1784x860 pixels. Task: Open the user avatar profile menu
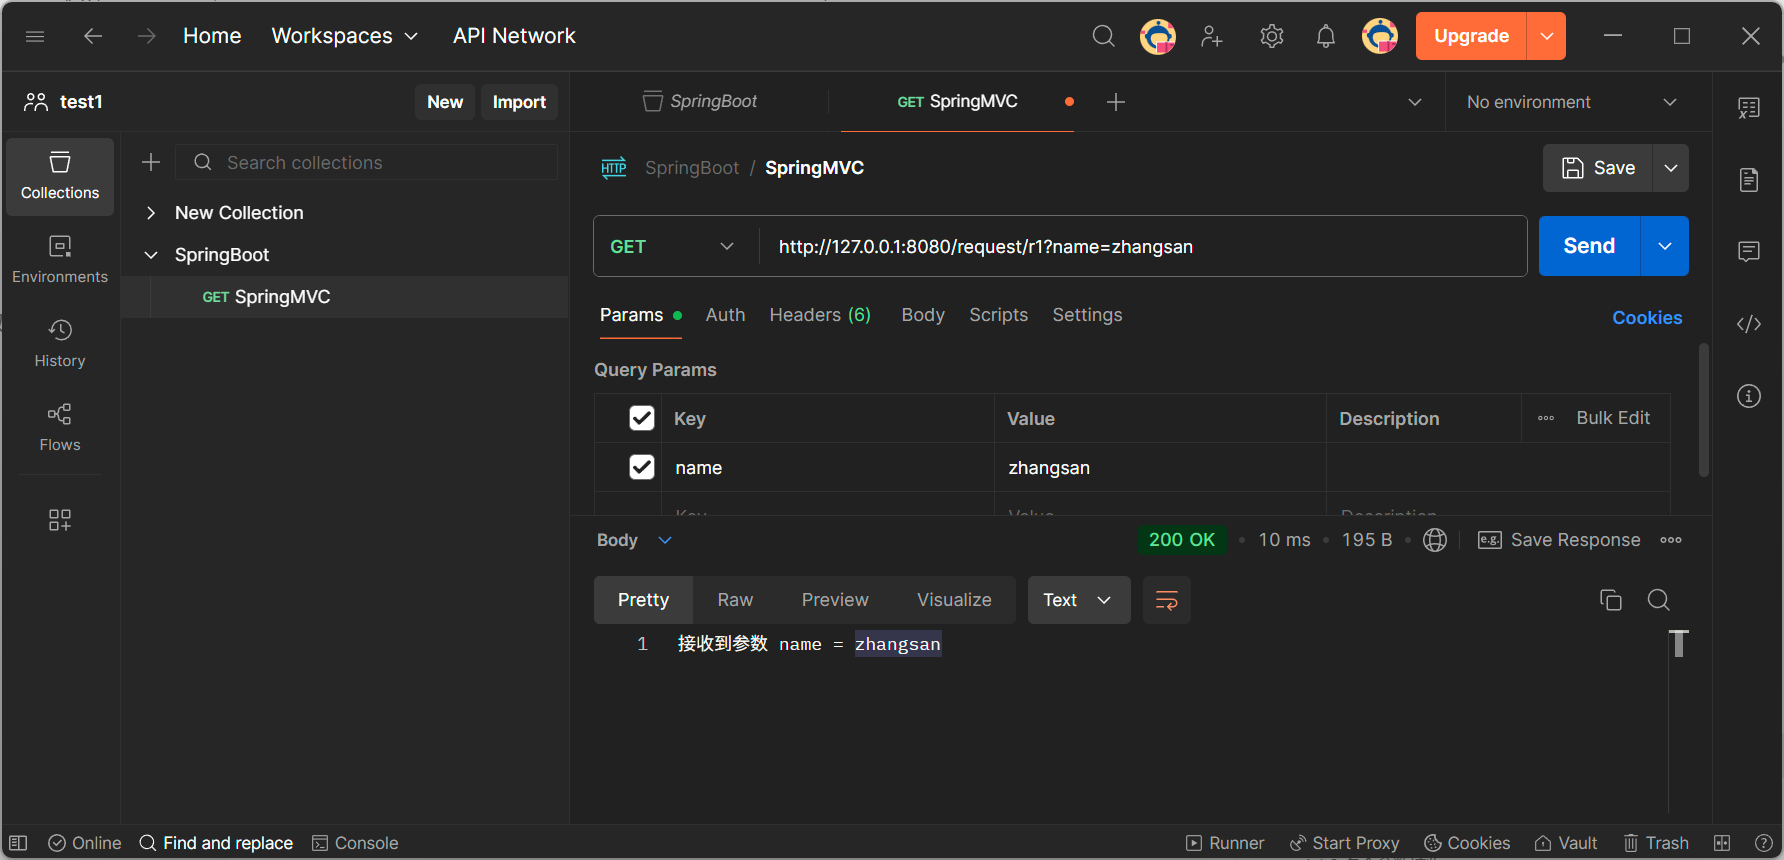1380,36
